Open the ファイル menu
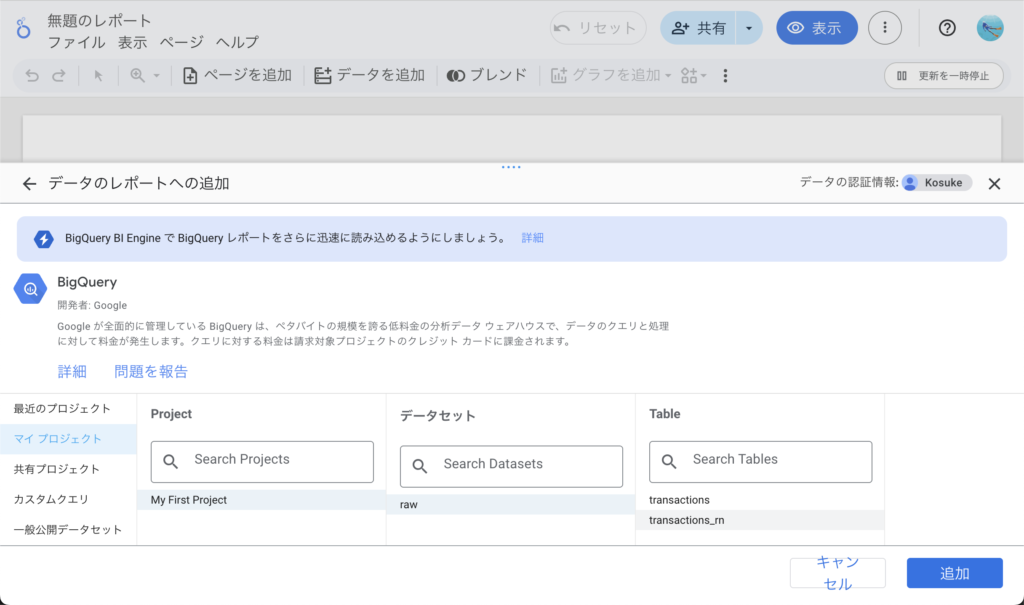Viewport: 1024px width, 605px height. pyautogui.click(x=77, y=42)
